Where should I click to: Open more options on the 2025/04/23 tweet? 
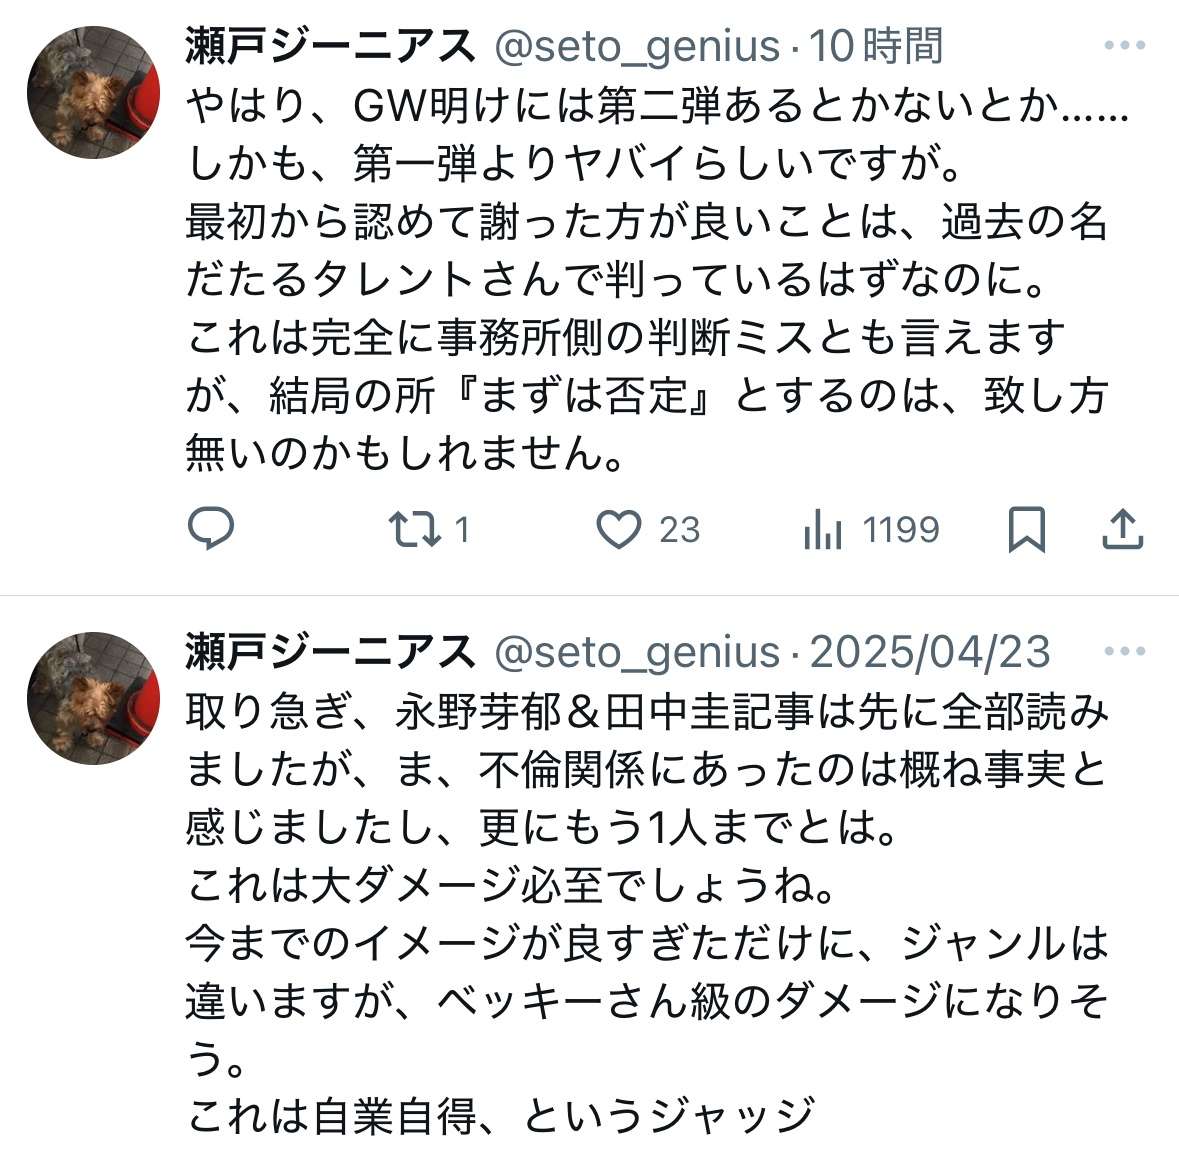1124,652
